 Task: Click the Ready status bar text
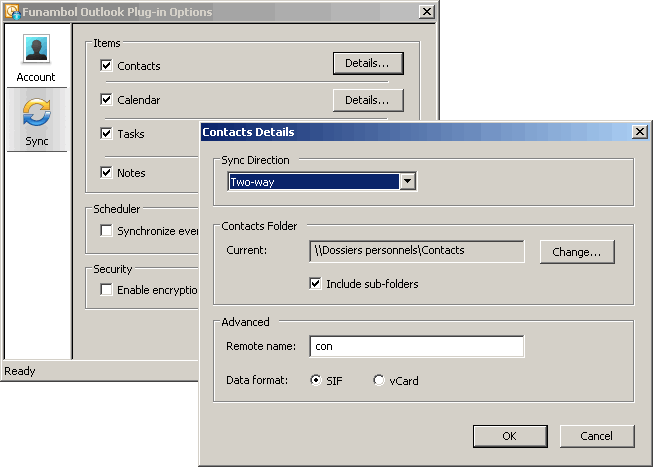pyautogui.click(x=20, y=371)
